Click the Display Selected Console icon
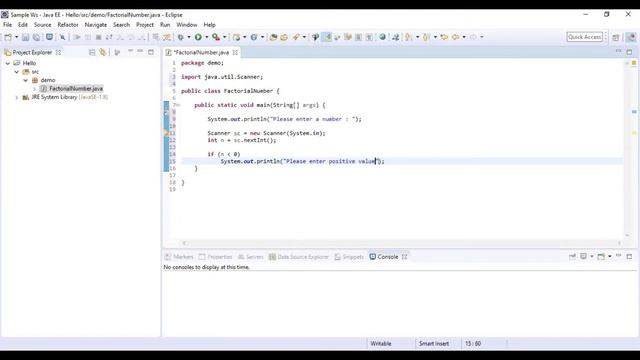 (x=584, y=256)
